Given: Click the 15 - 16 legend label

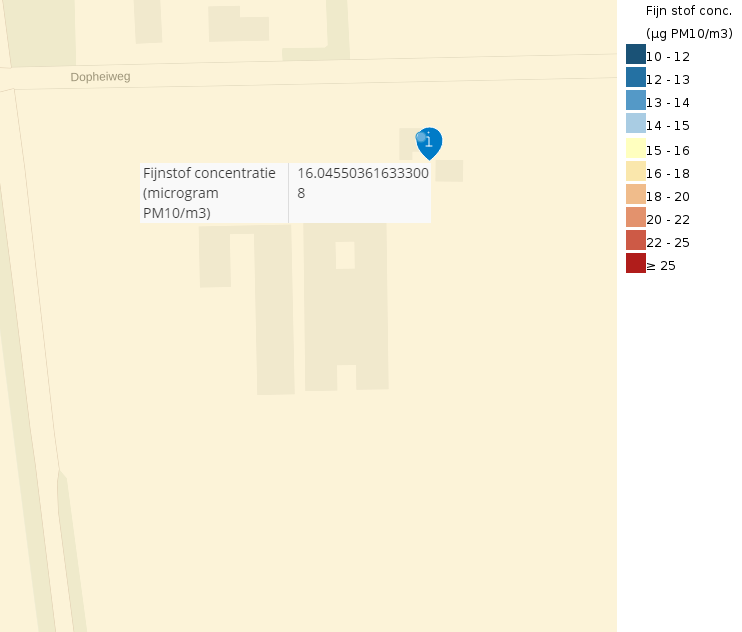Looking at the screenshot, I should tap(668, 151).
